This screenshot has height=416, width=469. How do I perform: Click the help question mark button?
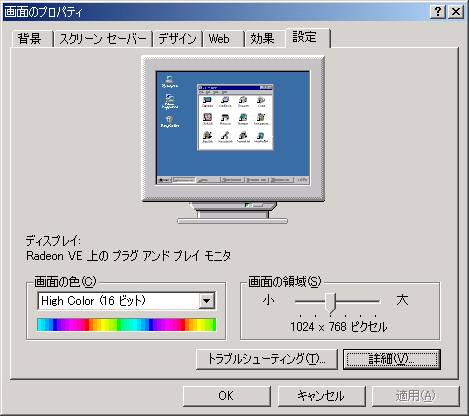pos(438,12)
